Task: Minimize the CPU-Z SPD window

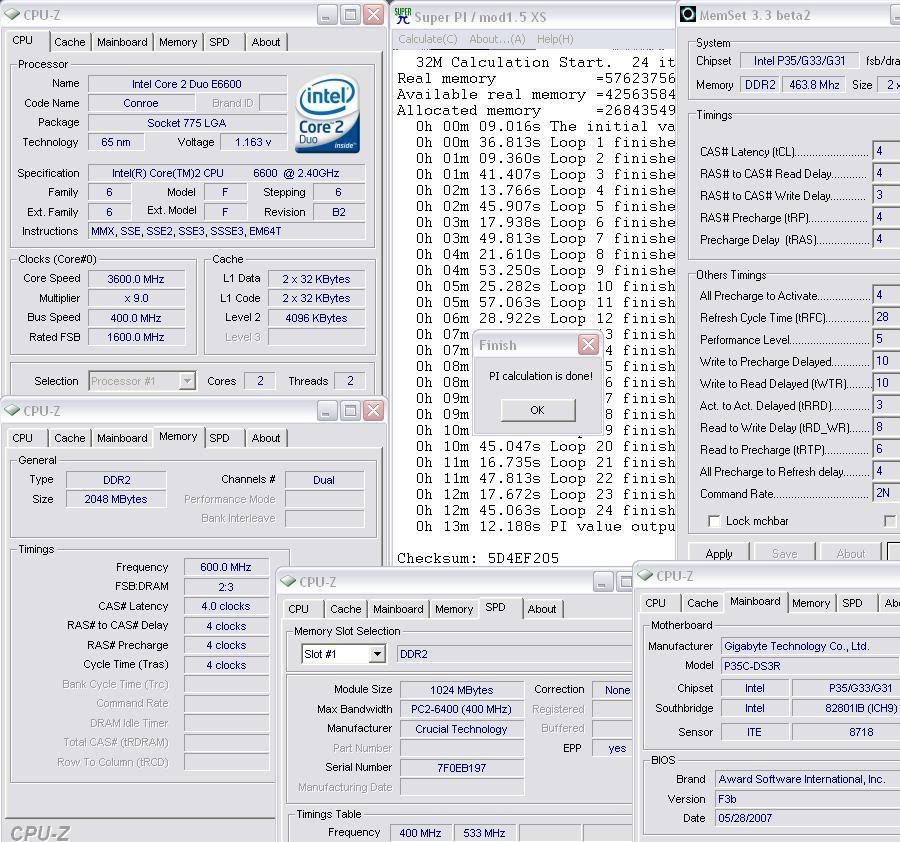Action: (602, 582)
